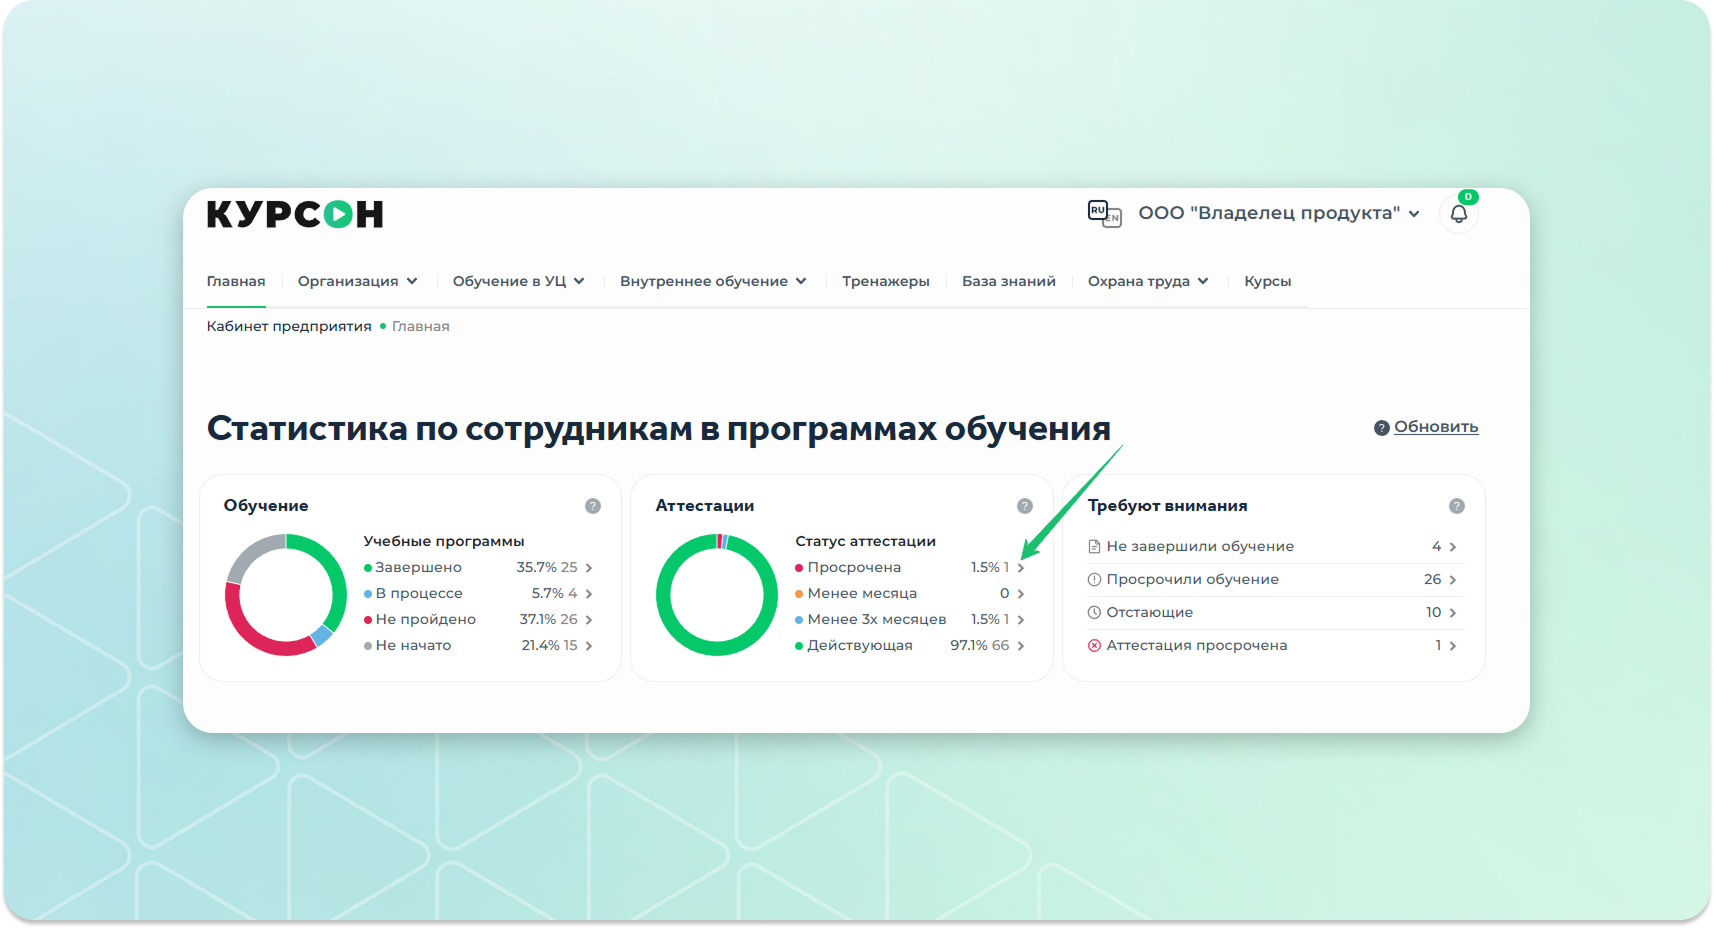Expand the Обучение в УЦ menu
This screenshot has height=928, width=1714.
click(518, 281)
